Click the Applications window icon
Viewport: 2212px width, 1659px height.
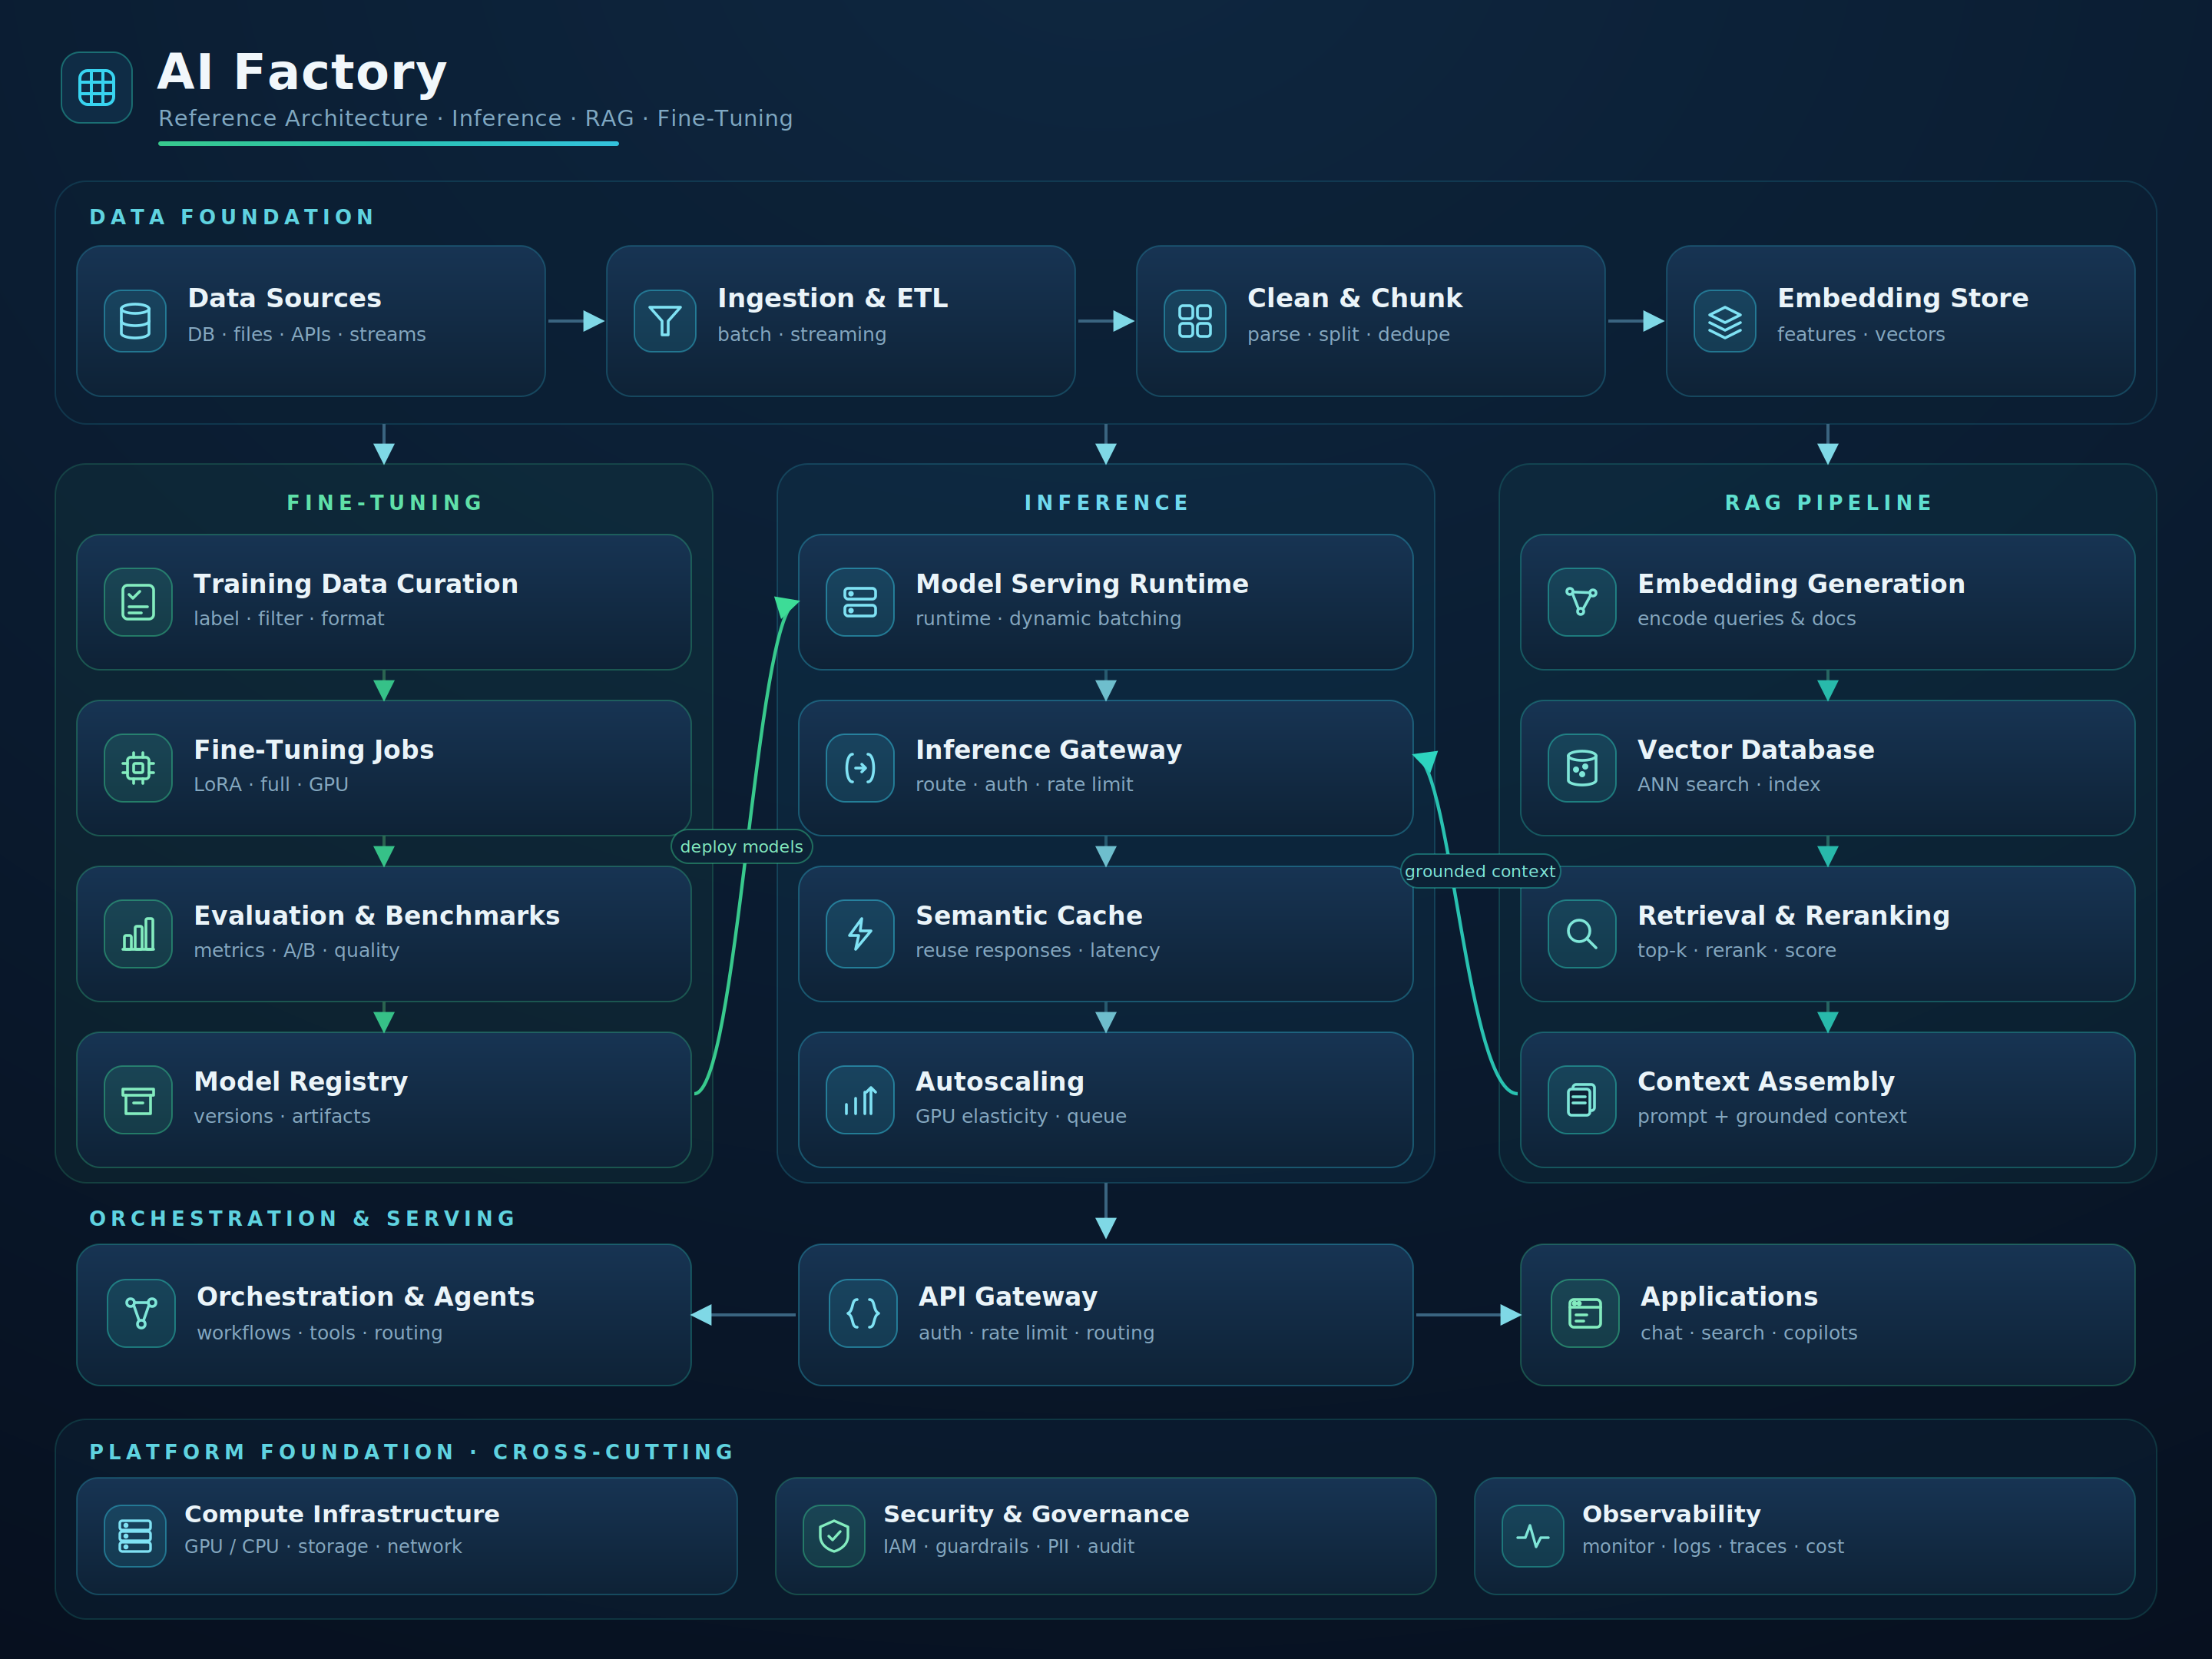click(x=1585, y=1313)
